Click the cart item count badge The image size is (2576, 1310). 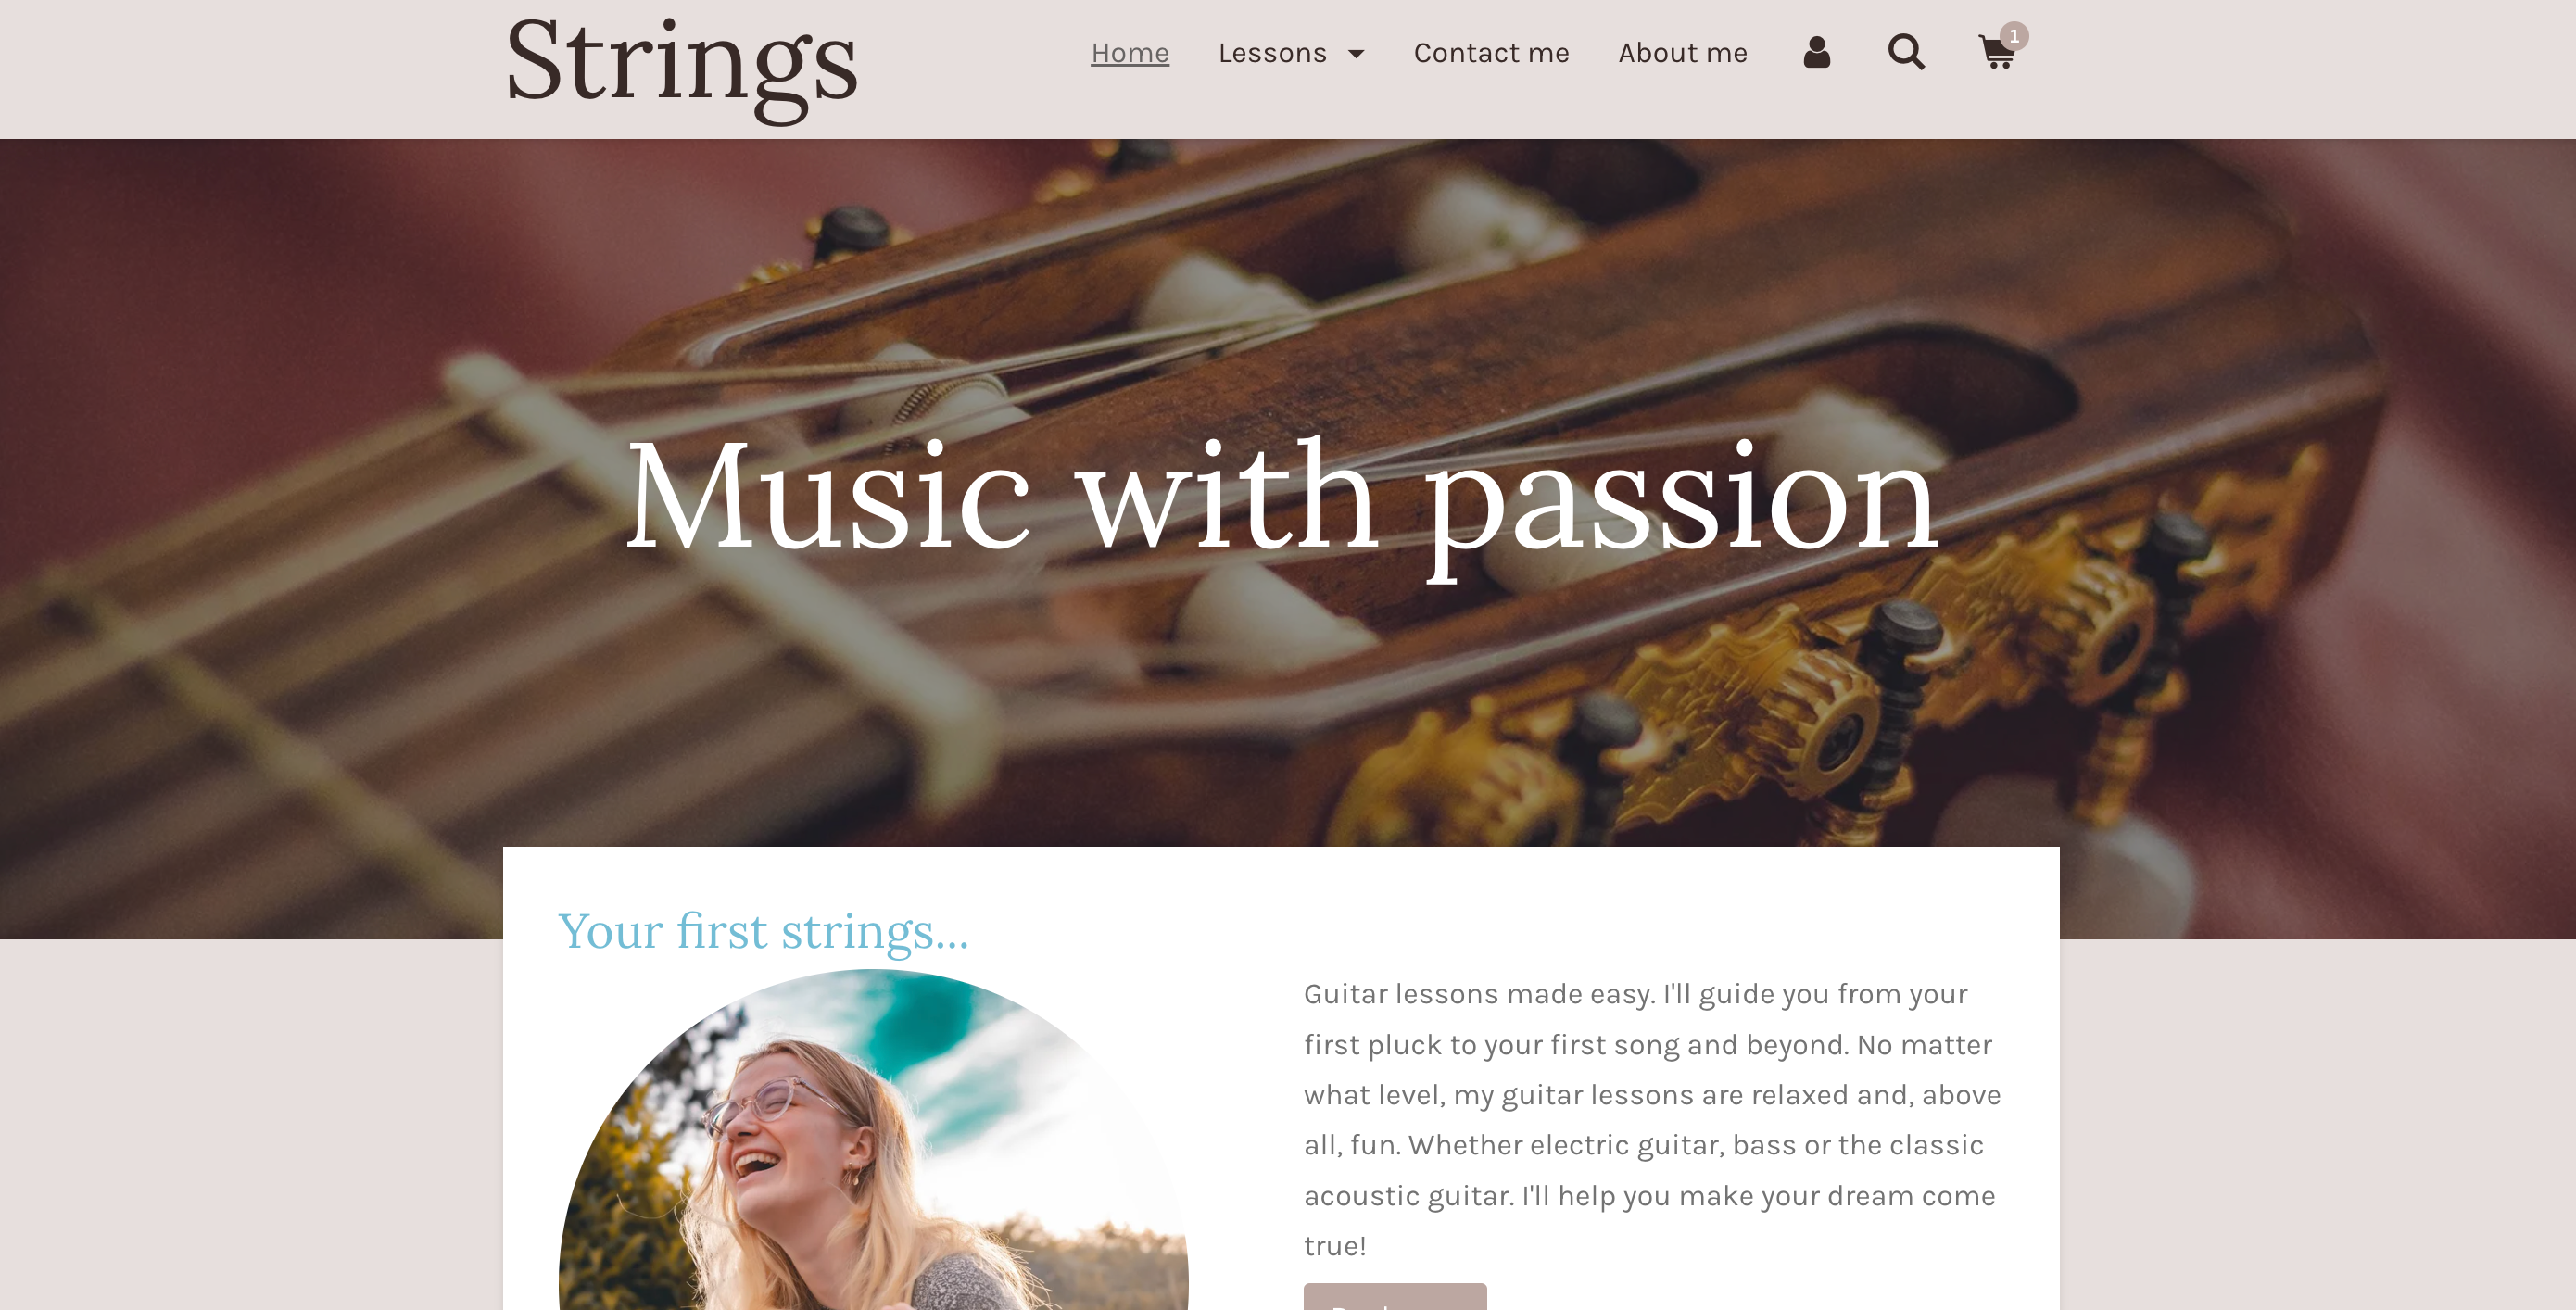2014,36
